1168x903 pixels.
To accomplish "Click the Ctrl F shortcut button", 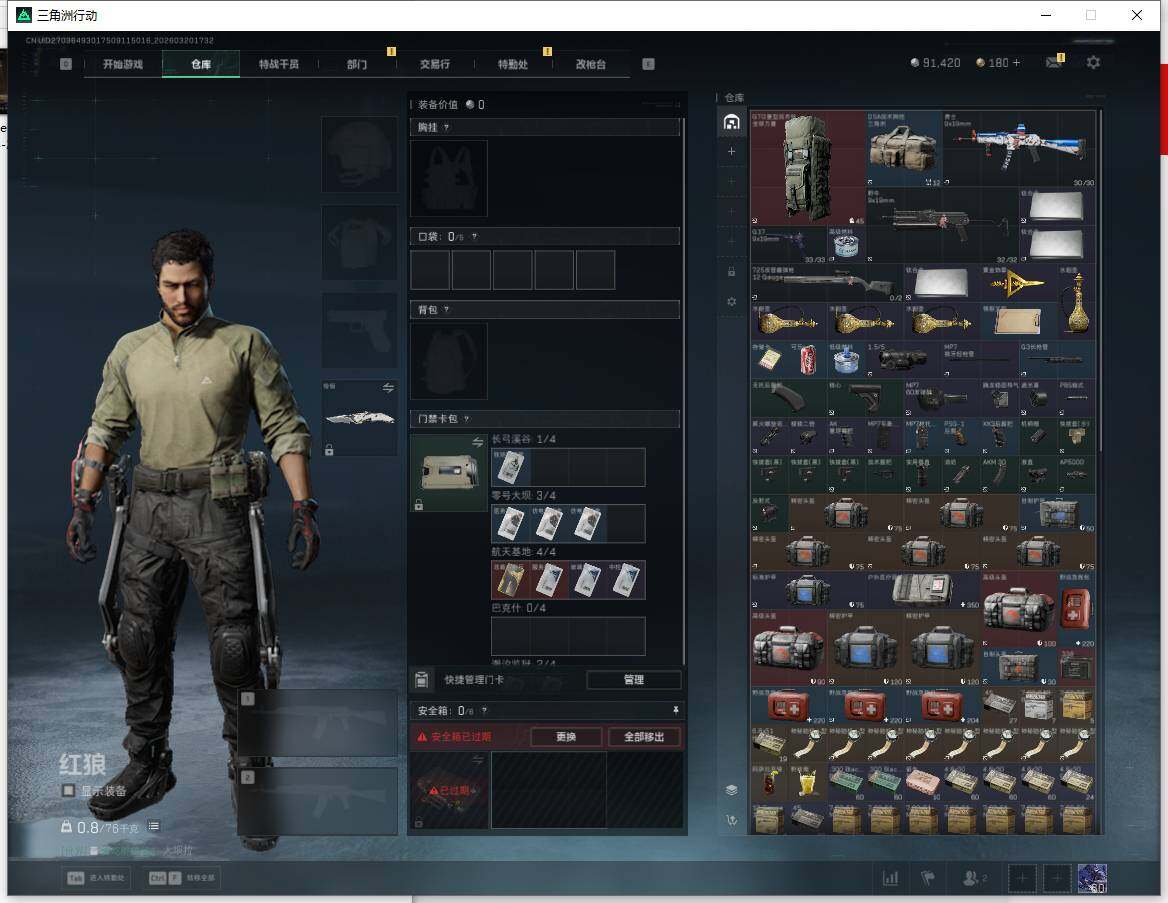I will click(182, 878).
